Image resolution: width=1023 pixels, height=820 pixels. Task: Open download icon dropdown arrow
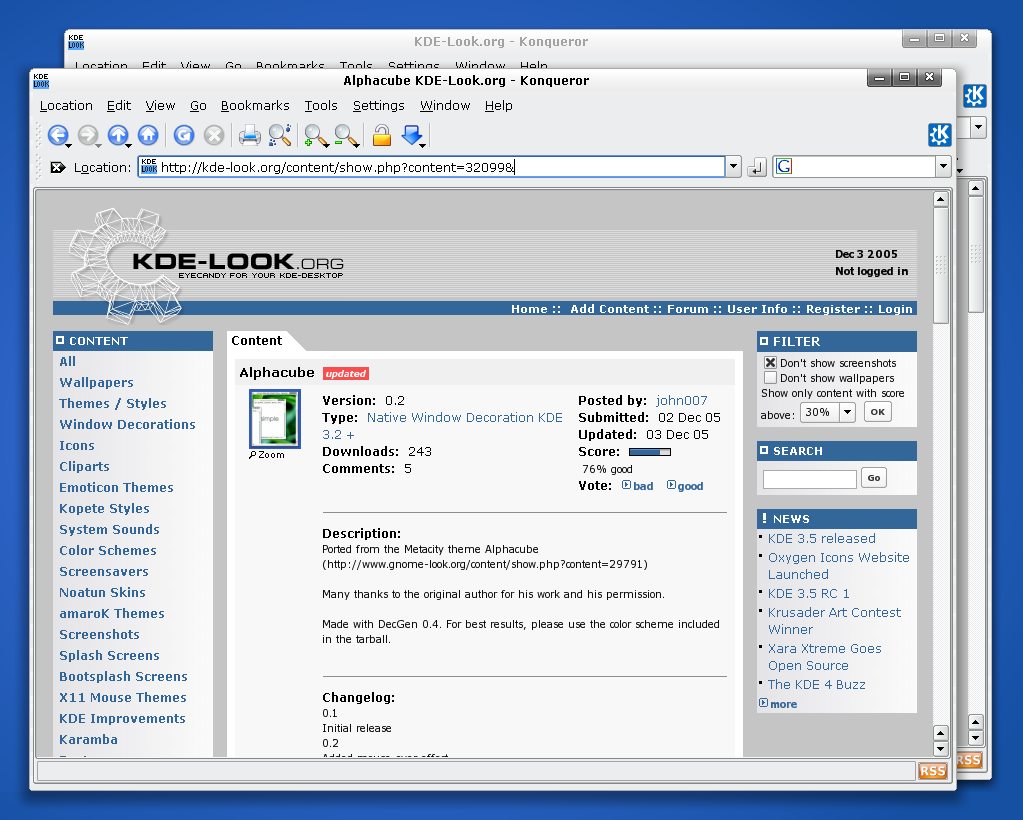coord(423,145)
